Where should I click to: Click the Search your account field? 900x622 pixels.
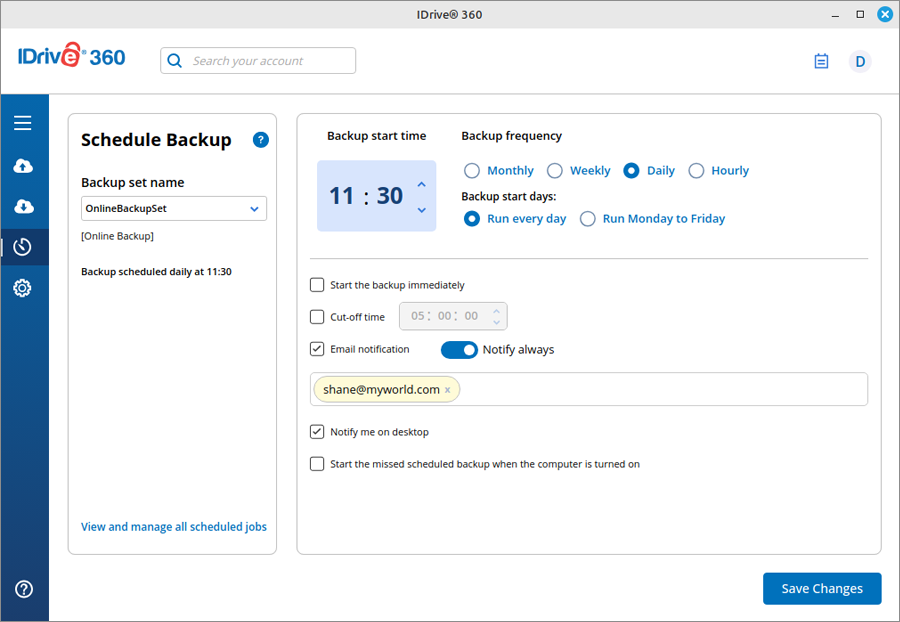tap(258, 61)
